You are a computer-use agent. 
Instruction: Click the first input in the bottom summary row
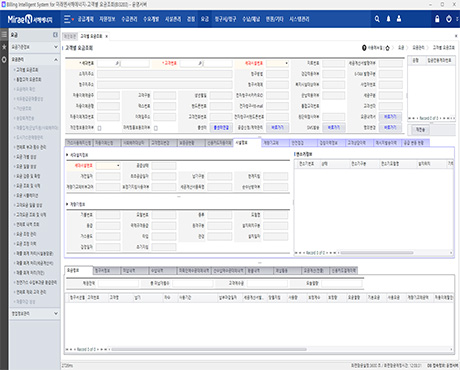(118, 284)
